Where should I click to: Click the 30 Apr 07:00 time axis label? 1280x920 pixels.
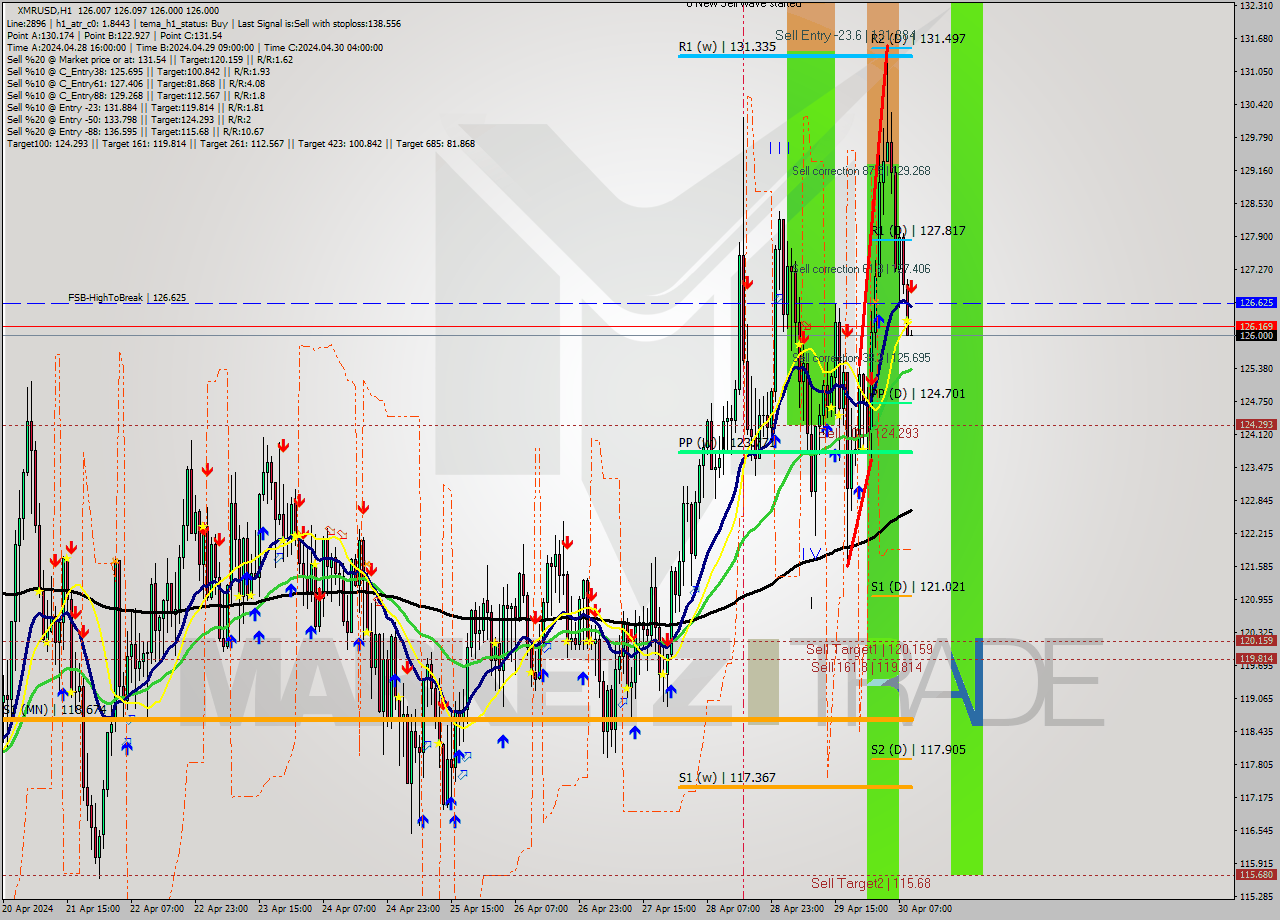point(926,909)
